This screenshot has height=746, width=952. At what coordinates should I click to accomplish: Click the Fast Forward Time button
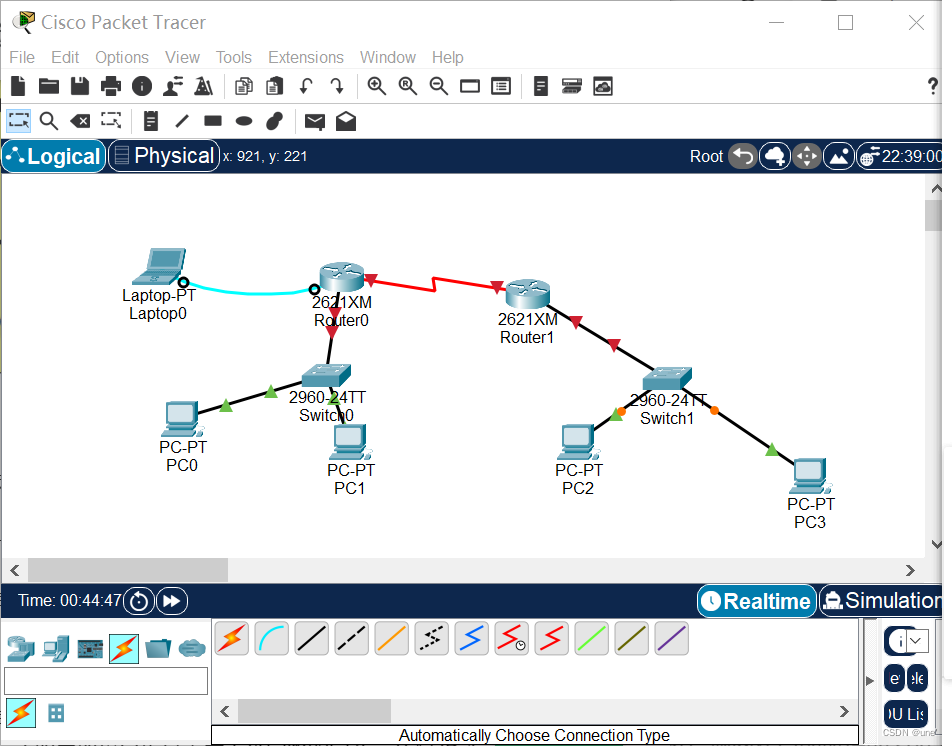[172, 601]
